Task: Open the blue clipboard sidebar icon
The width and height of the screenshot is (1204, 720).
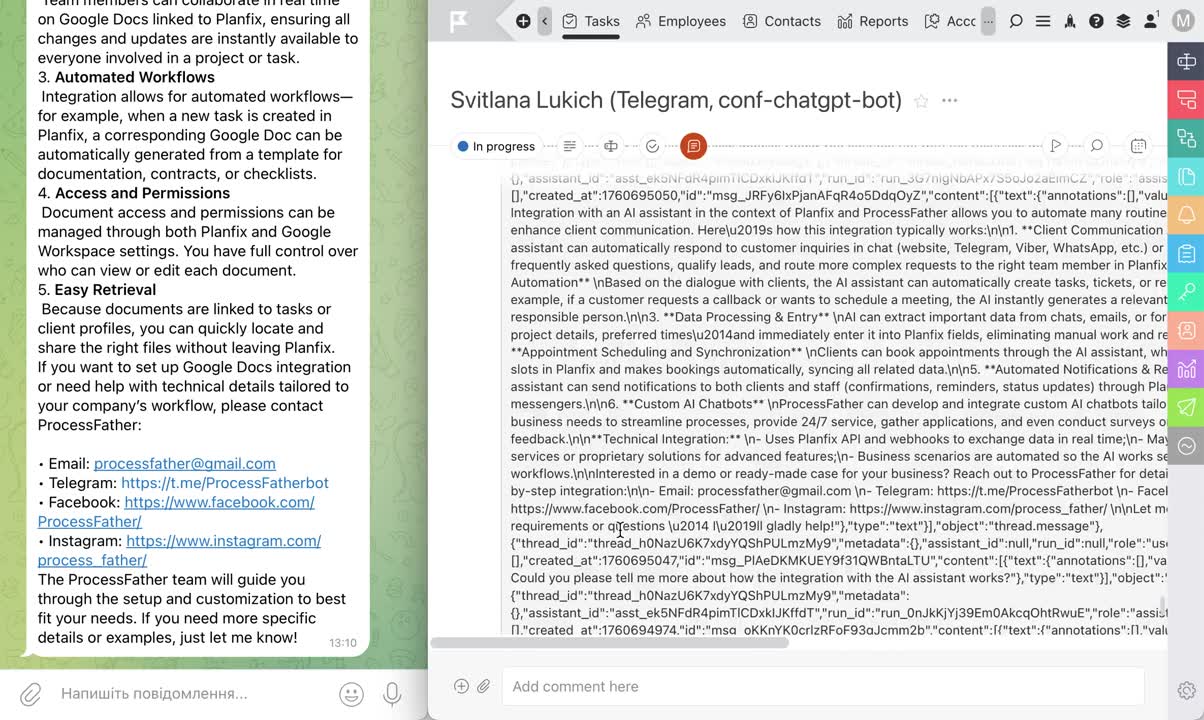Action: (1186, 253)
